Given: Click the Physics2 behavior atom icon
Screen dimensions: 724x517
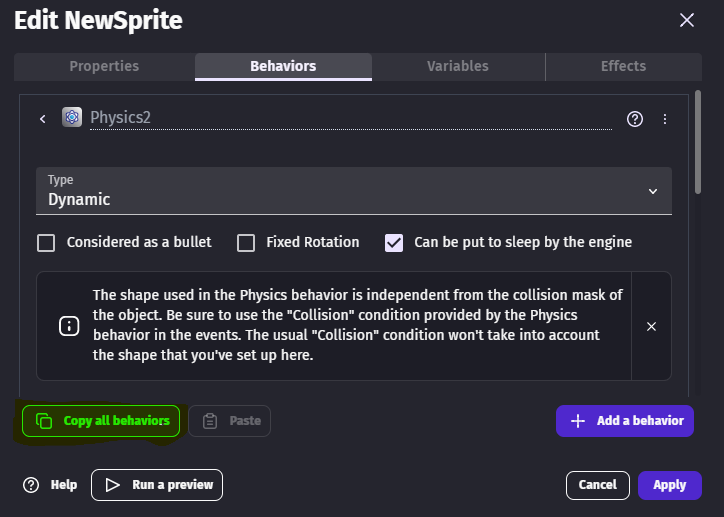Looking at the screenshot, I should pyautogui.click(x=72, y=118).
